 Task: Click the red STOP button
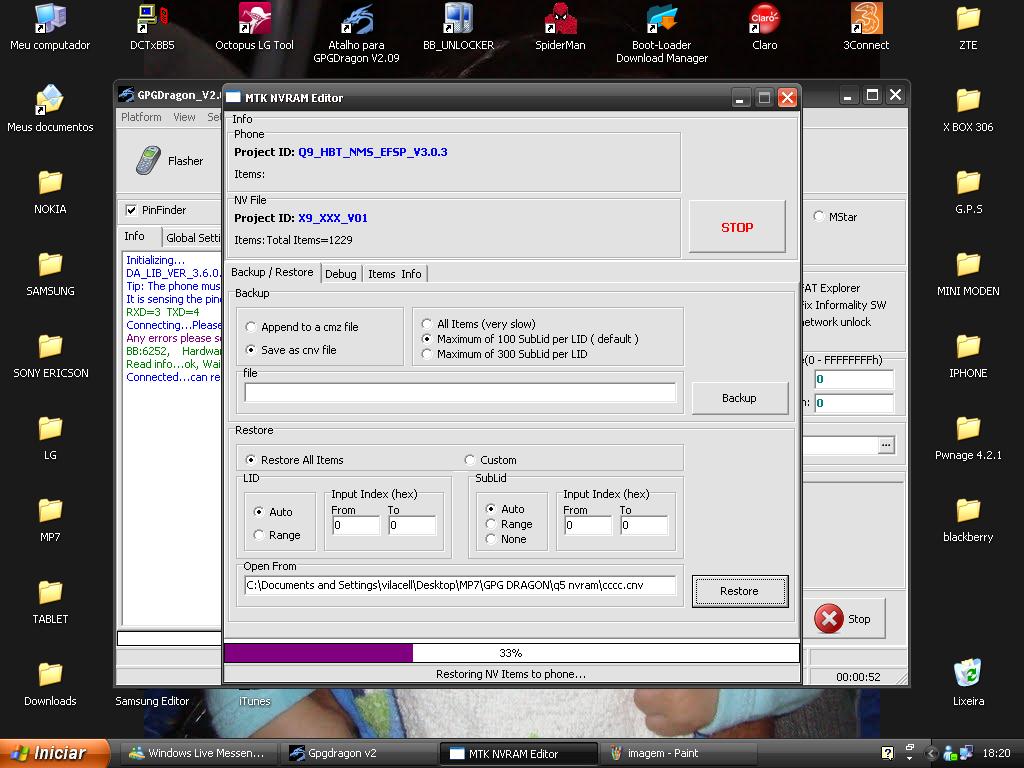coord(737,227)
